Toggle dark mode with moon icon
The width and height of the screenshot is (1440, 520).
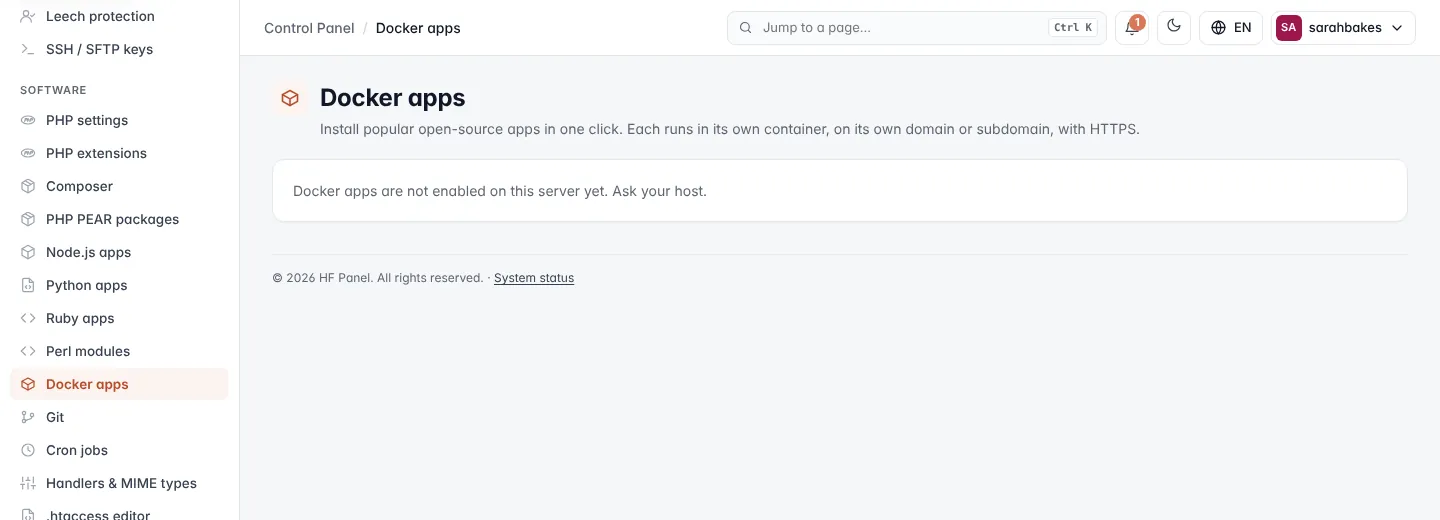coord(1174,27)
